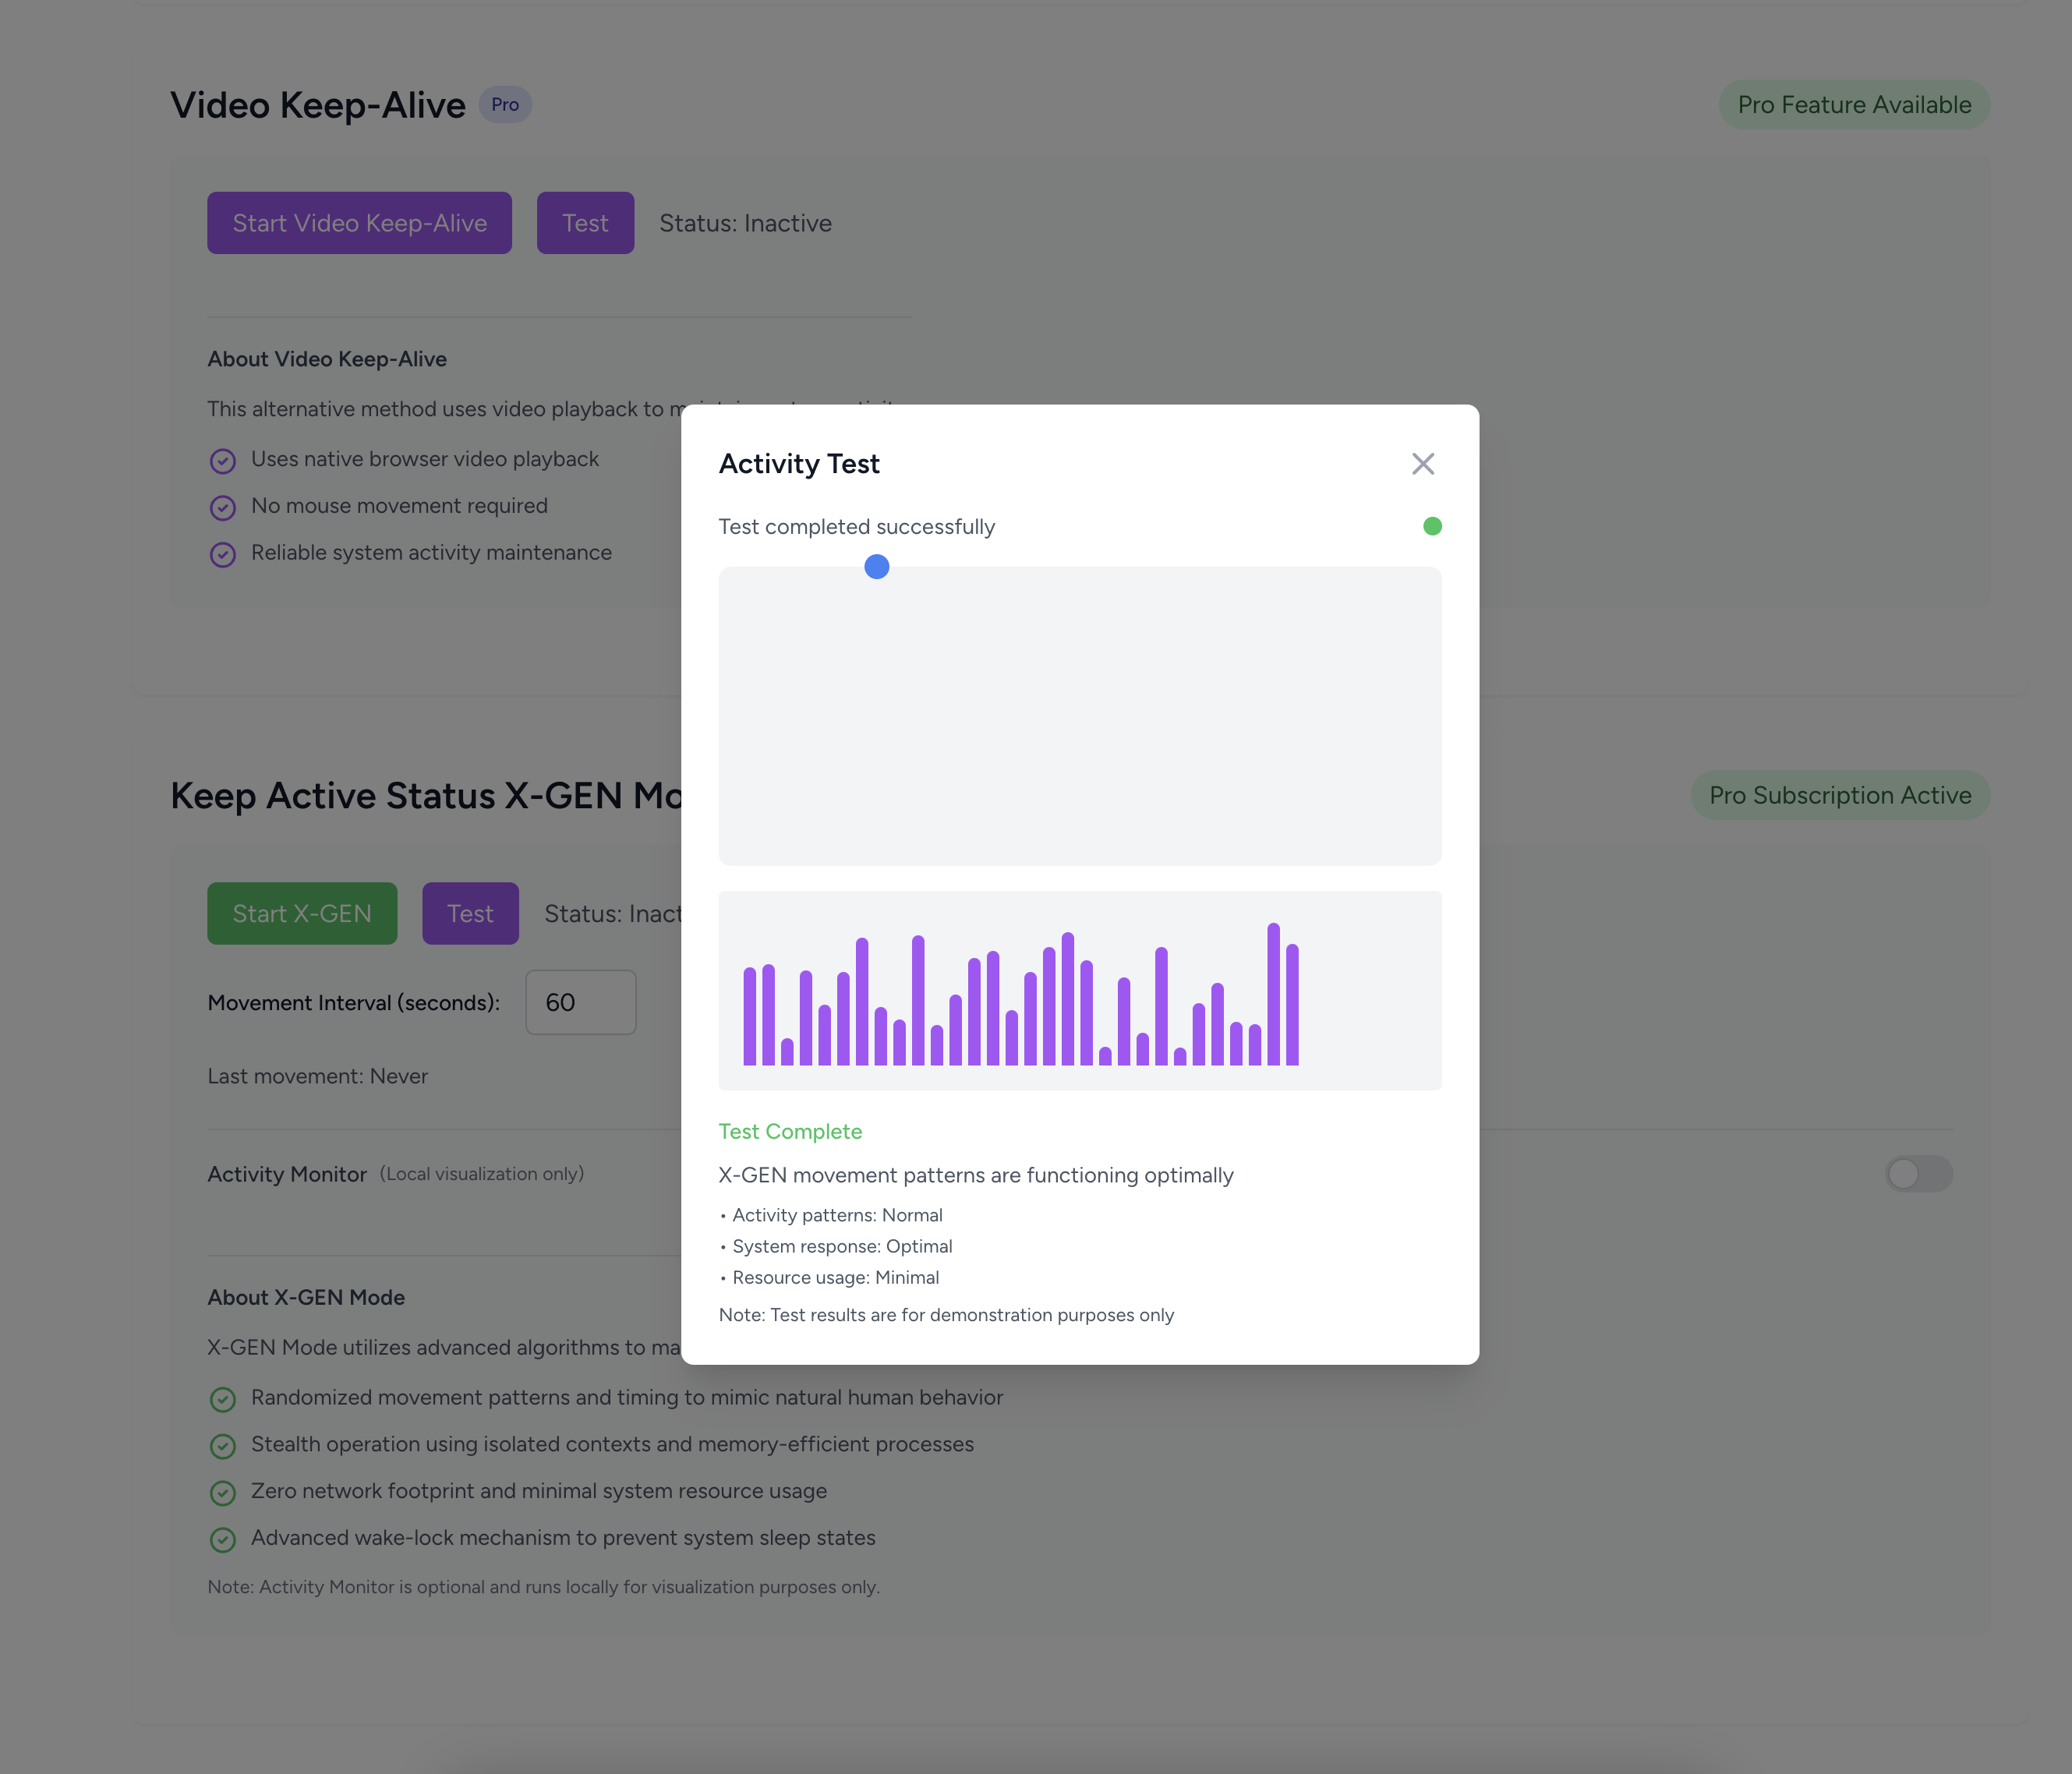Click the Pro Subscription Active badge
The height and width of the screenshot is (1774, 2072).
tap(1840, 795)
